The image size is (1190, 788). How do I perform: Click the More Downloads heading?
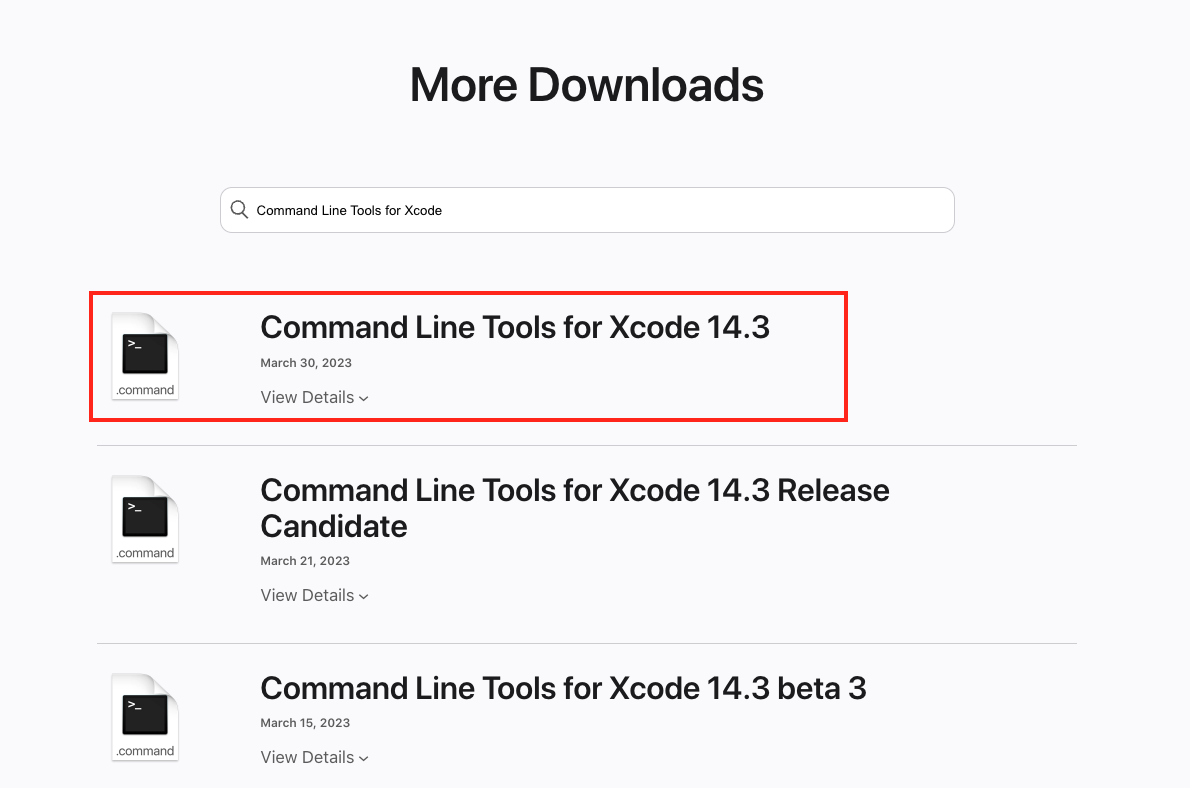click(587, 84)
